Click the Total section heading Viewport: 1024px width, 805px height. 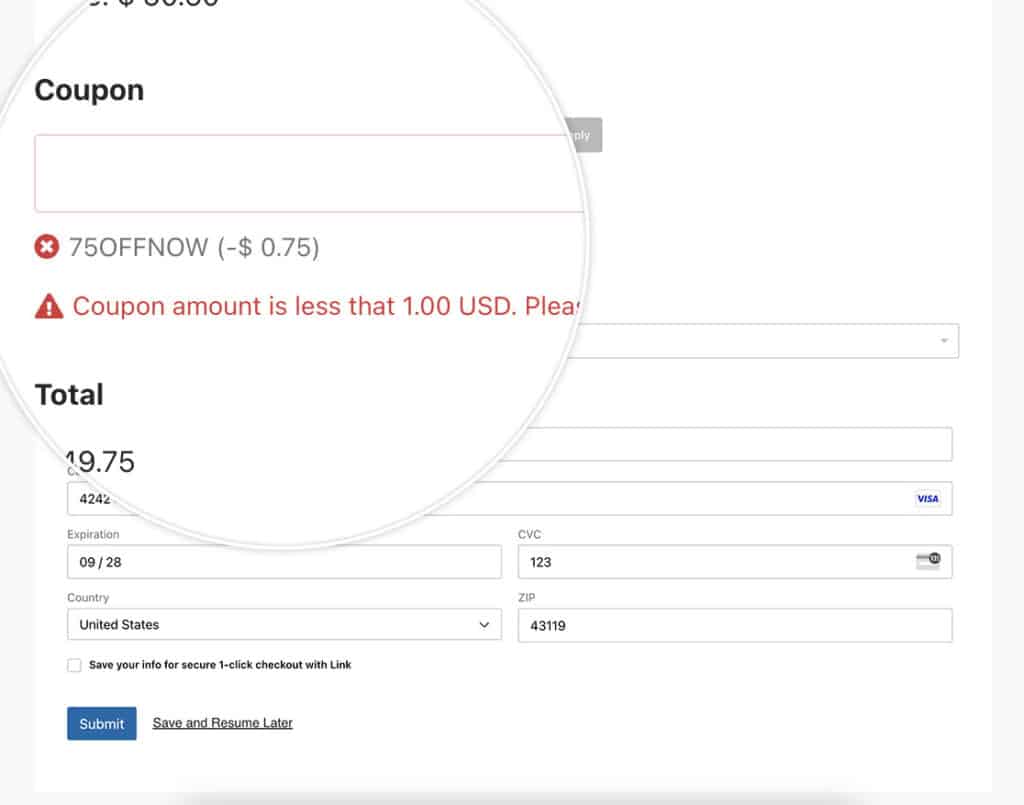[x=70, y=394]
